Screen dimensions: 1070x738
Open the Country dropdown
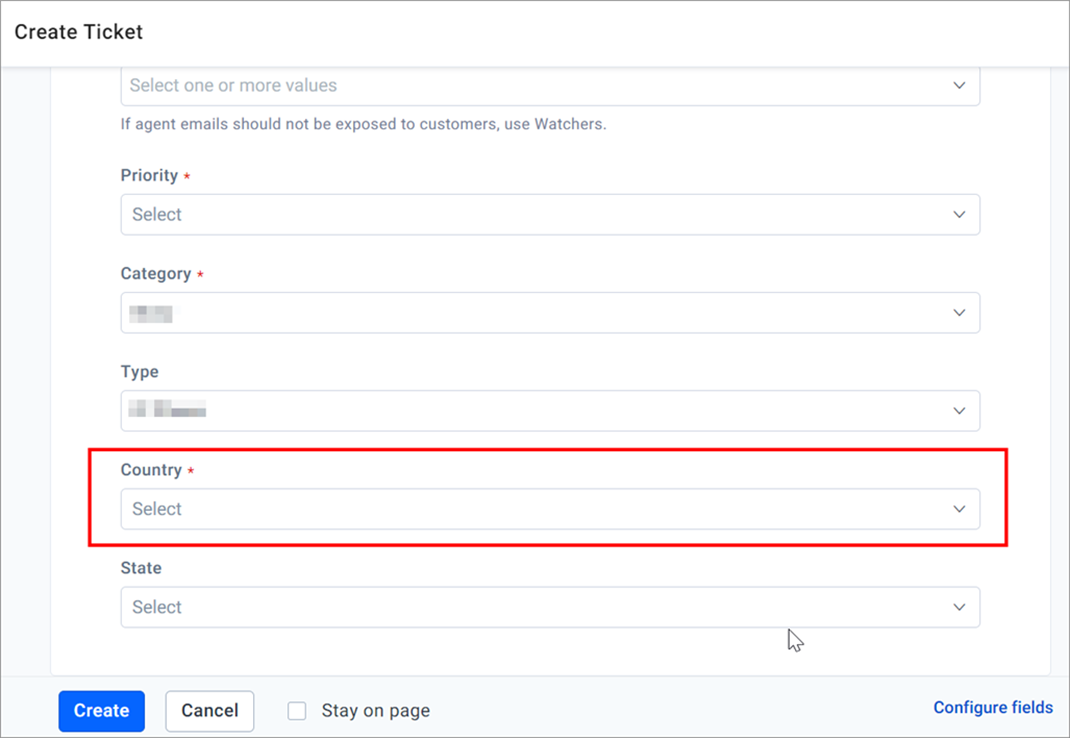[550, 509]
